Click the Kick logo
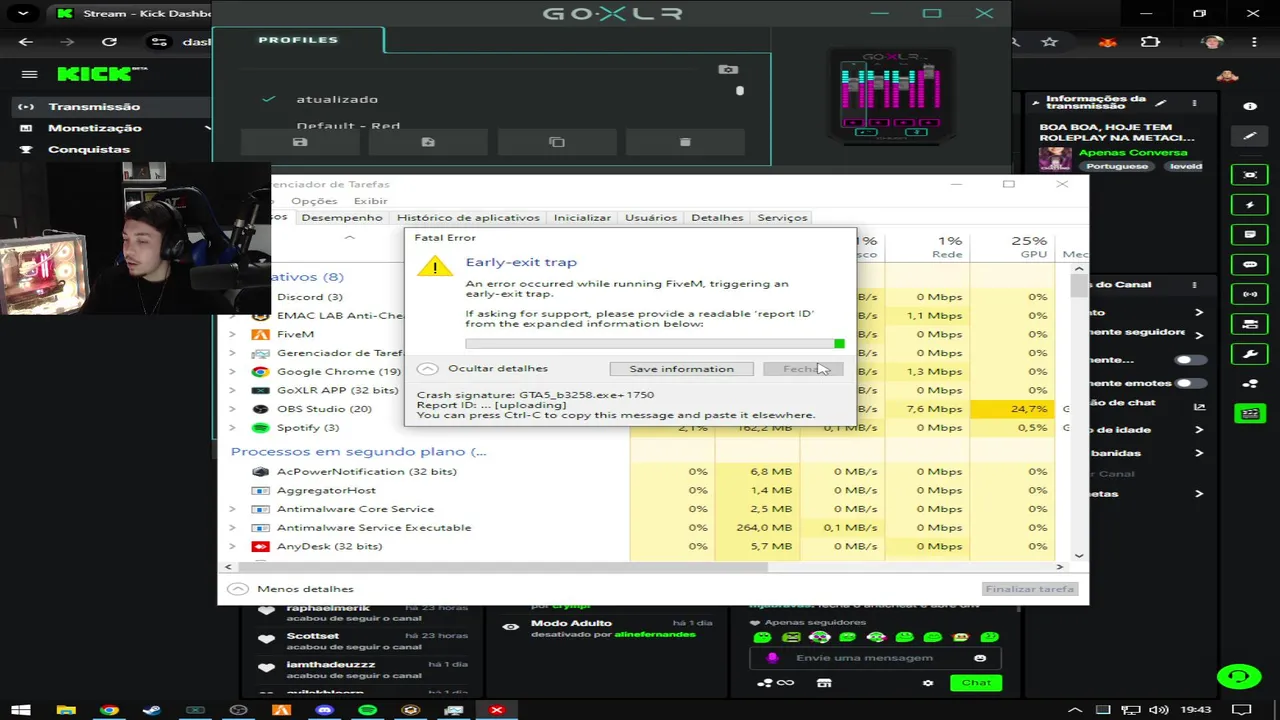 click(94, 74)
